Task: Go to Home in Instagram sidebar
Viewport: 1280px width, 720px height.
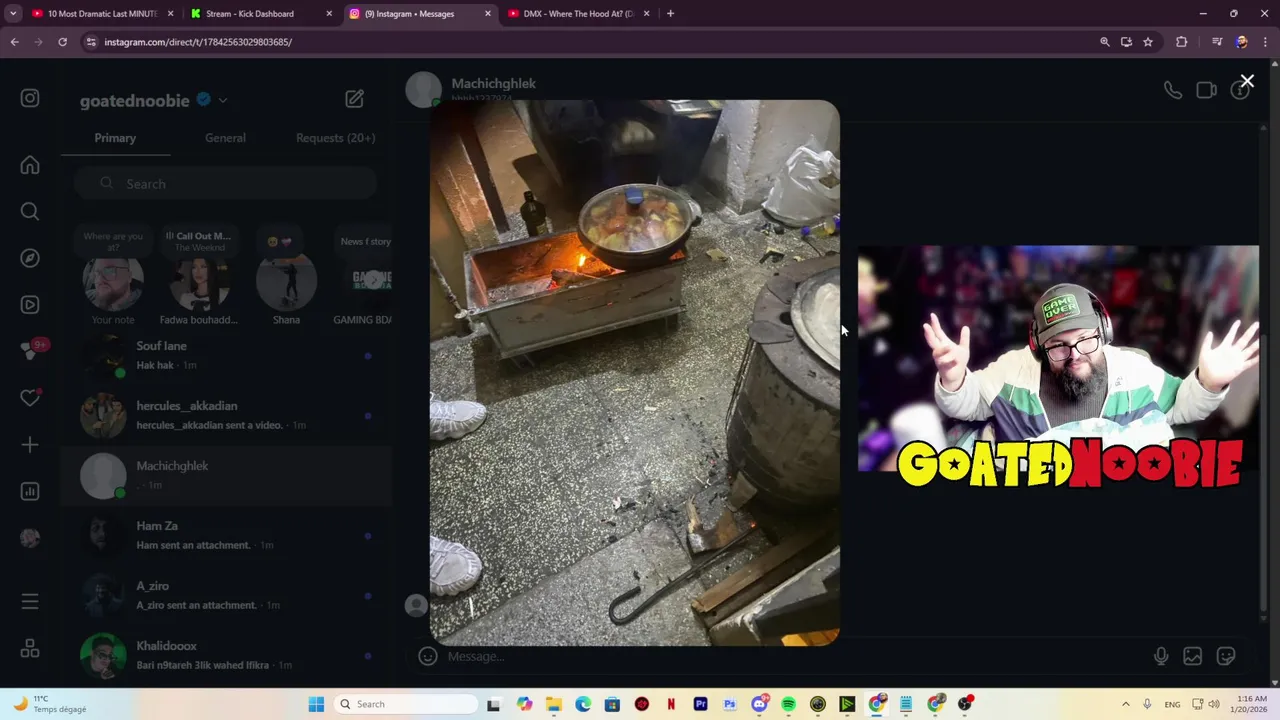Action: click(x=30, y=165)
